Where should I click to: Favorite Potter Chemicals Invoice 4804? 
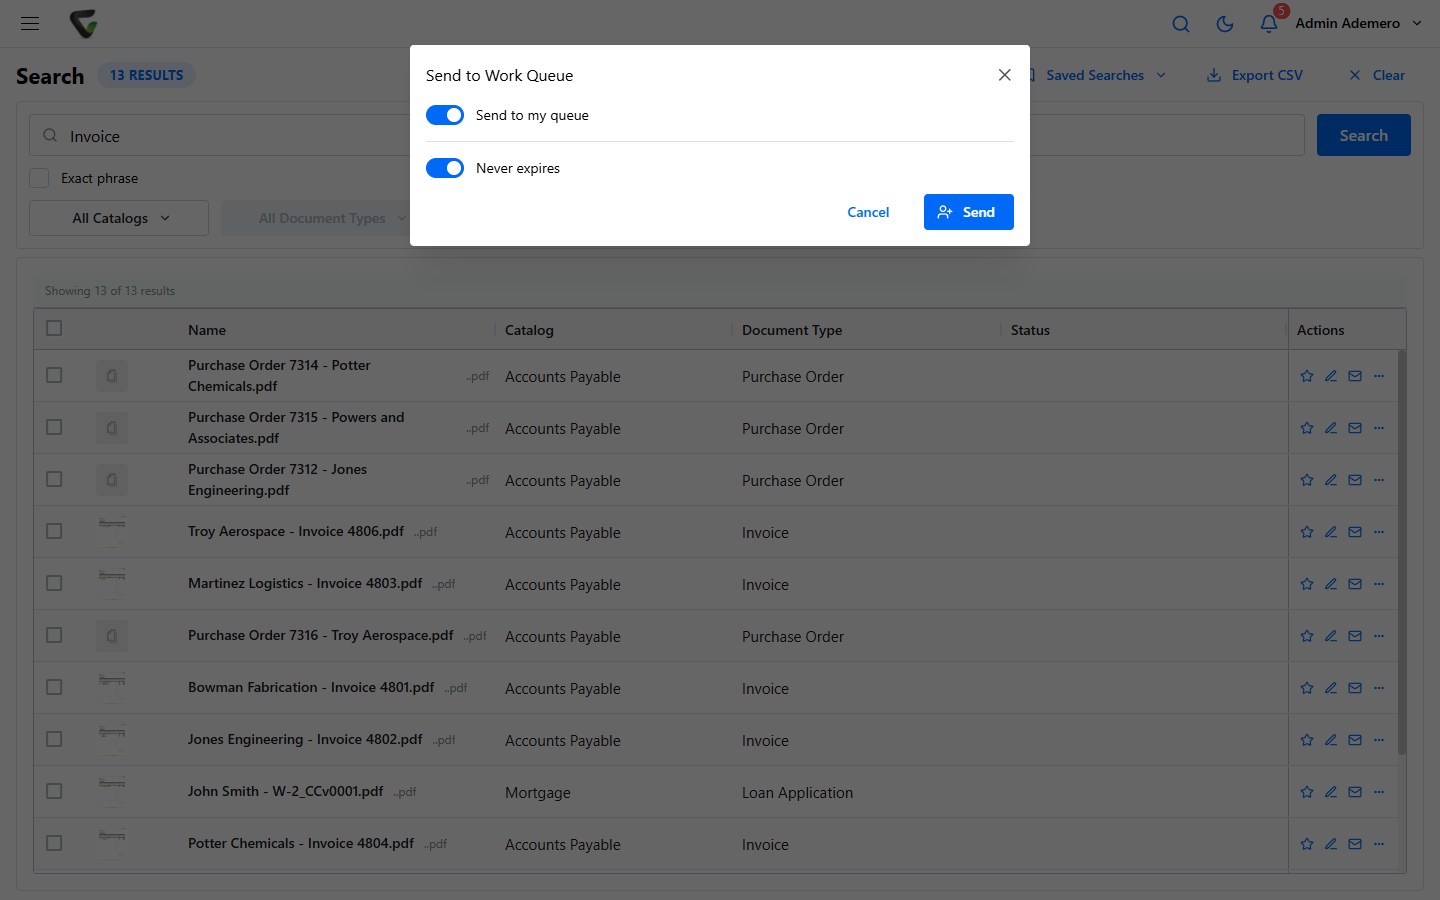click(1307, 844)
